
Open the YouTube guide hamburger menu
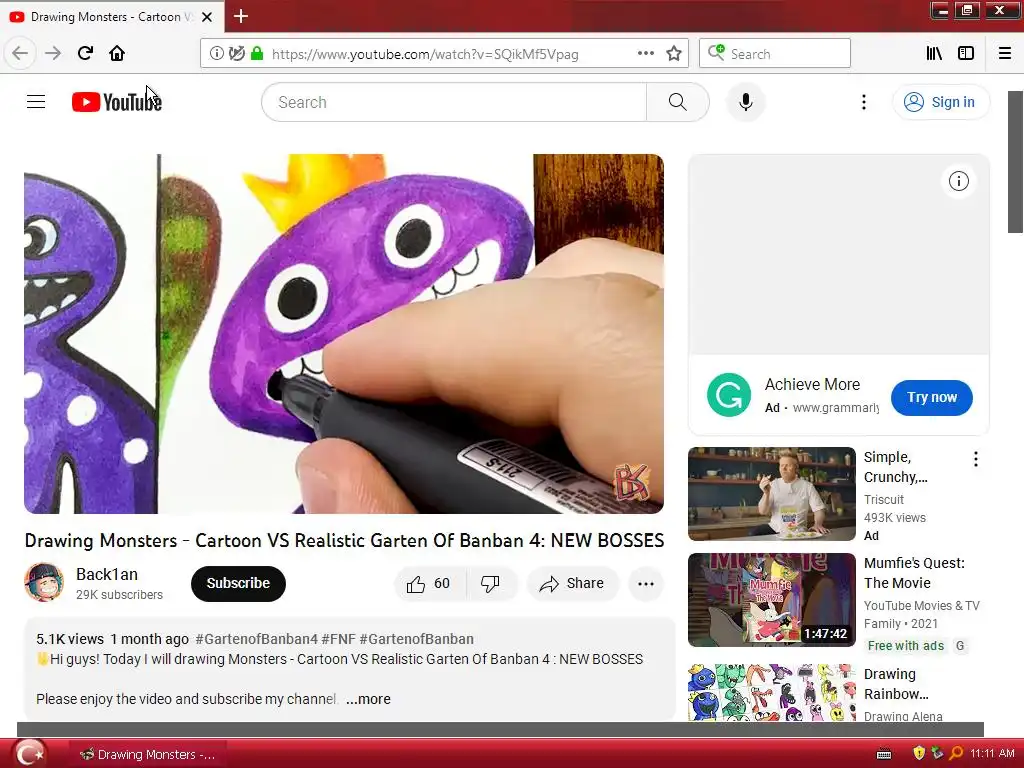pos(36,102)
